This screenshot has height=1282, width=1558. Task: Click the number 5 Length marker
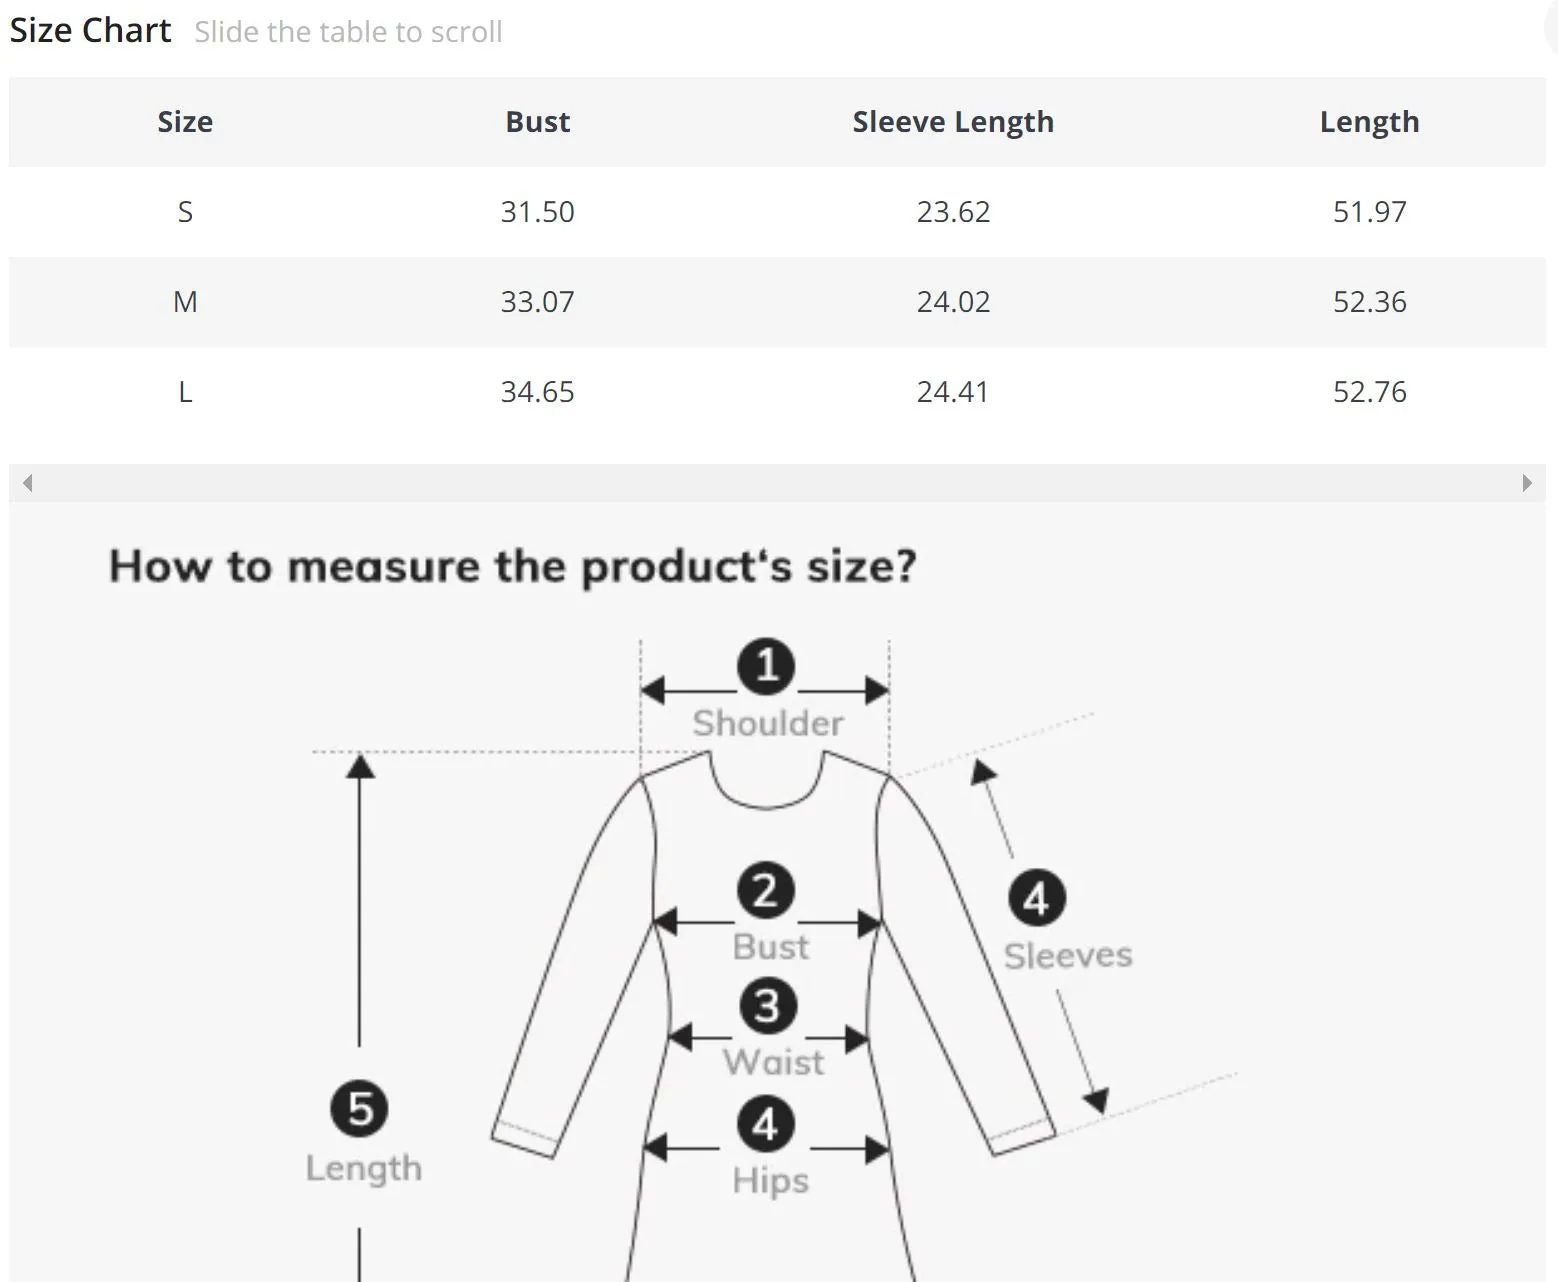359,1108
